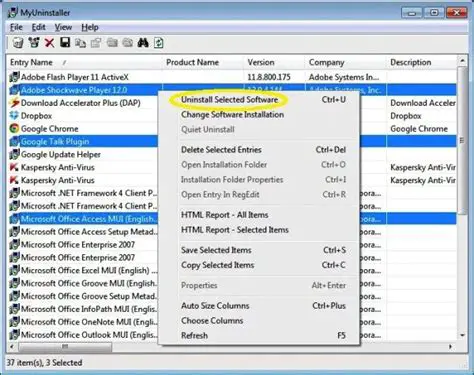Choose HTML Report - Selected Items
Viewport: 474px width, 375px height.
pyautogui.click(x=235, y=230)
